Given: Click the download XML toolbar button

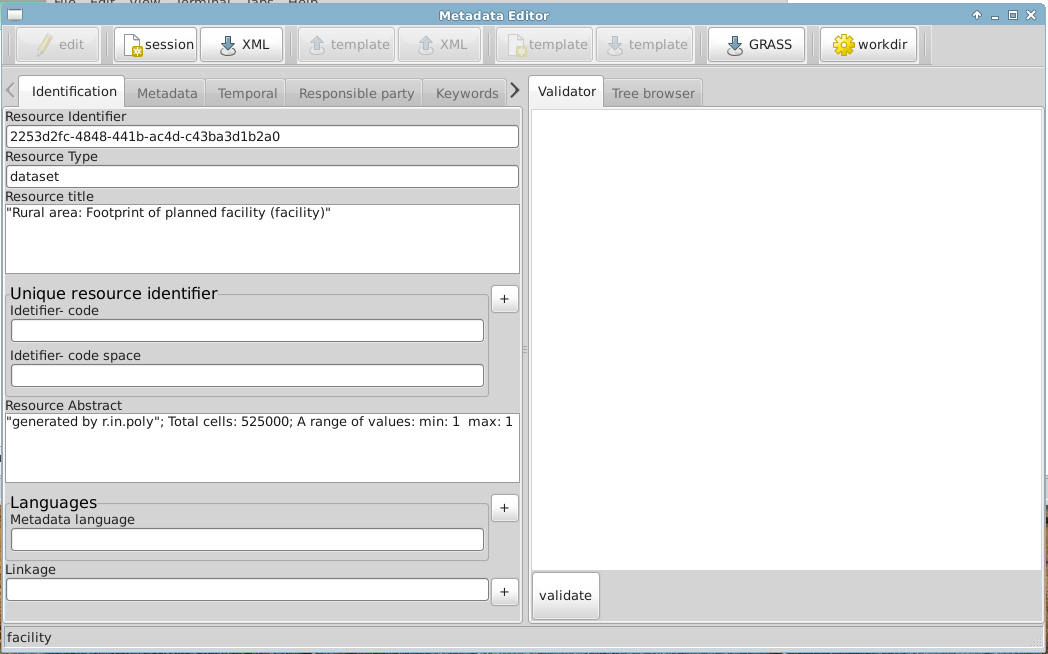Looking at the screenshot, I should point(241,45).
